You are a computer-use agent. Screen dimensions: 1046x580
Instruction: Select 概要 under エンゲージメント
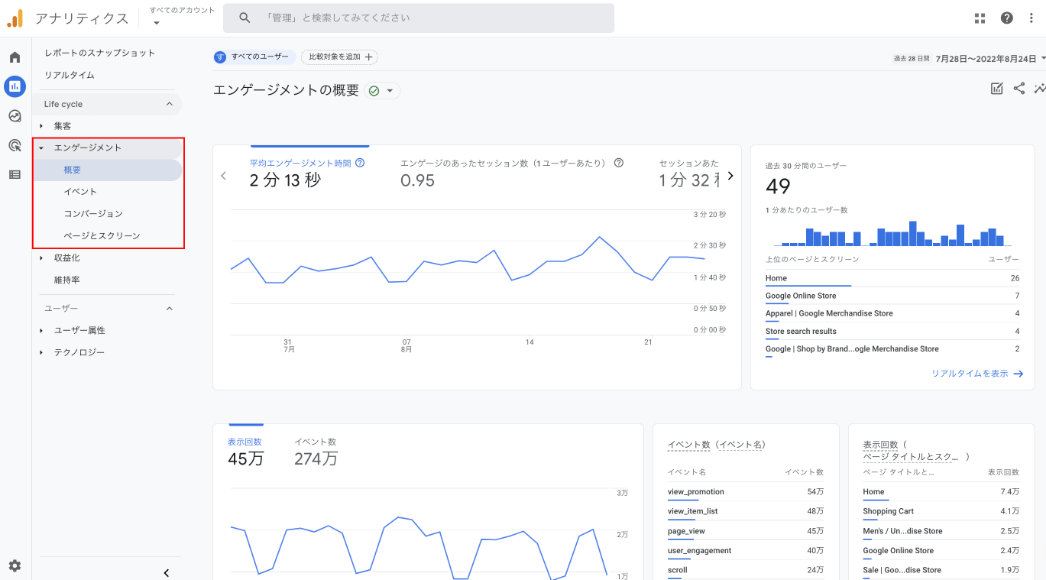[108, 170]
